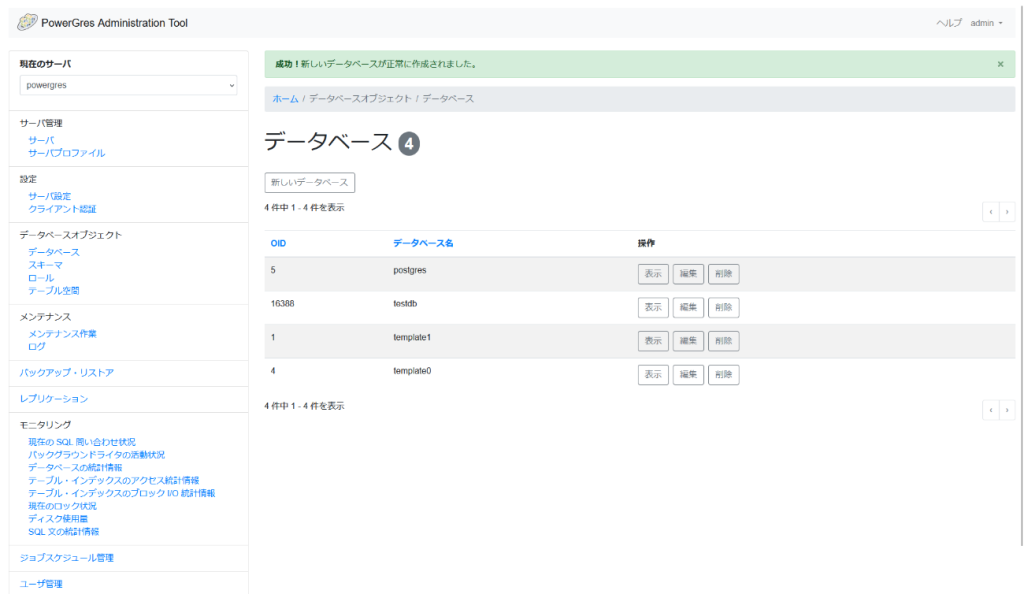Image resolution: width=1024 pixels, height=594 pixels.
Task: Open バックグラウンドライタの活動状況
Action: 97,455
